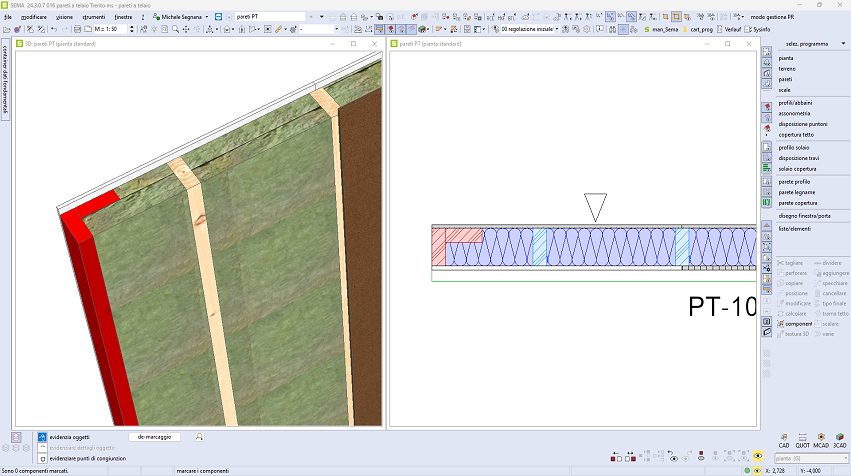851x476 pixels.
Task: Select evidenzia oggetti option
Action: [x=68, y=437]
